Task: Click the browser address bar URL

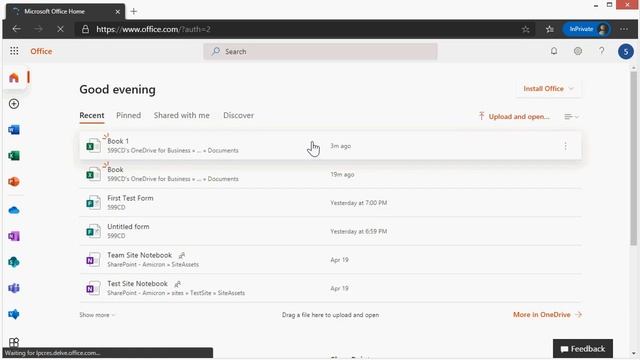Action: (153, 29)
